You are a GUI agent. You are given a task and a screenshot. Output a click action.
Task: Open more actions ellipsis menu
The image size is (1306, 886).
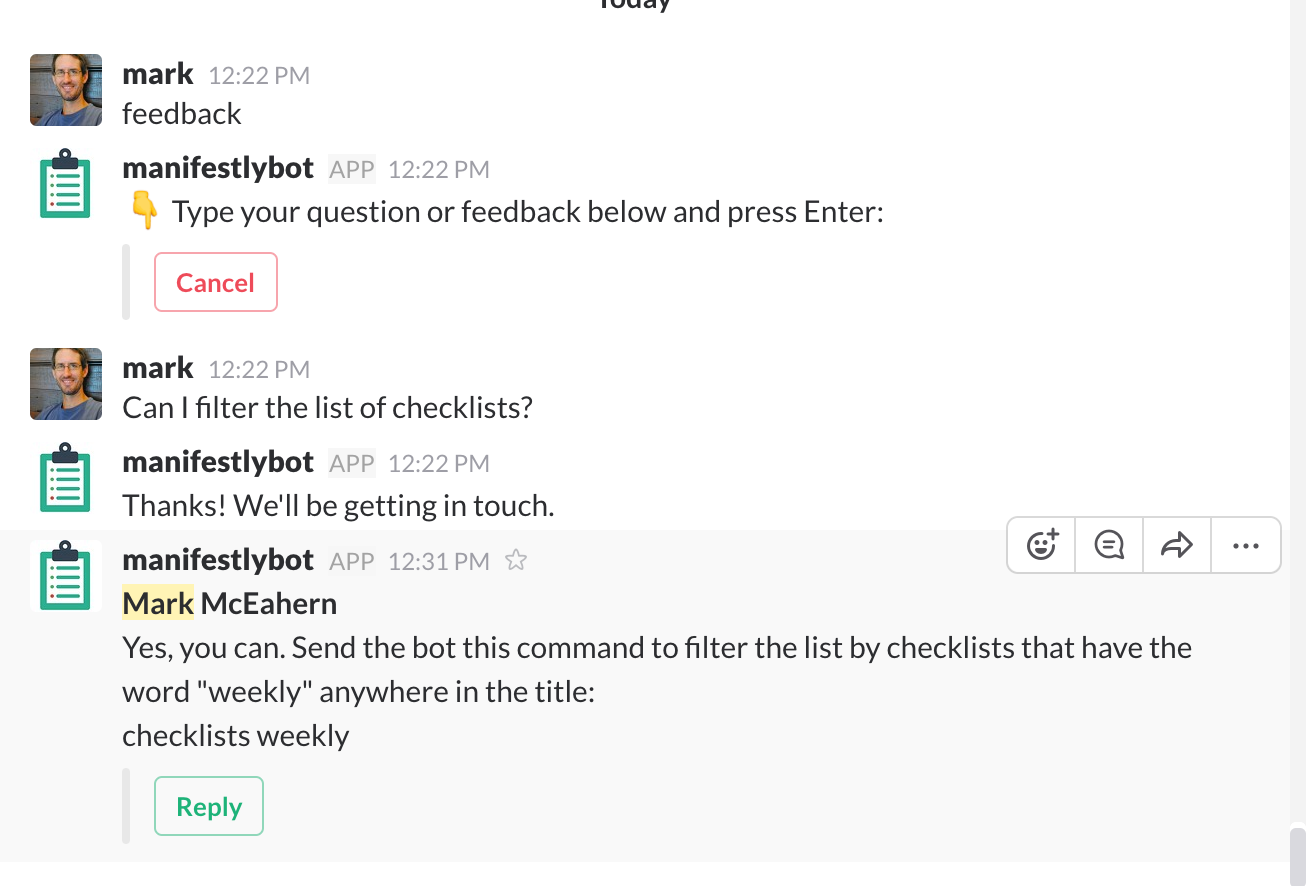coord(1245,545)
